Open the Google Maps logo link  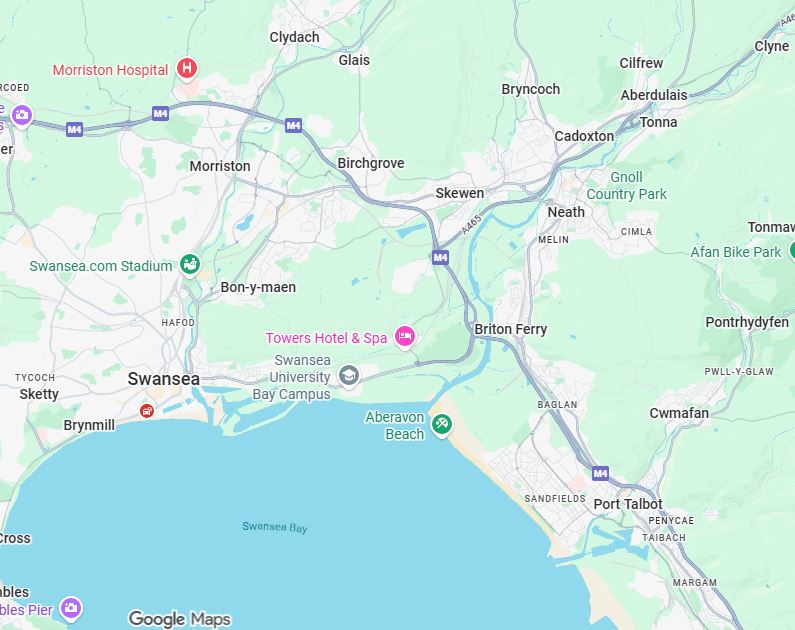tap(179, 619)
